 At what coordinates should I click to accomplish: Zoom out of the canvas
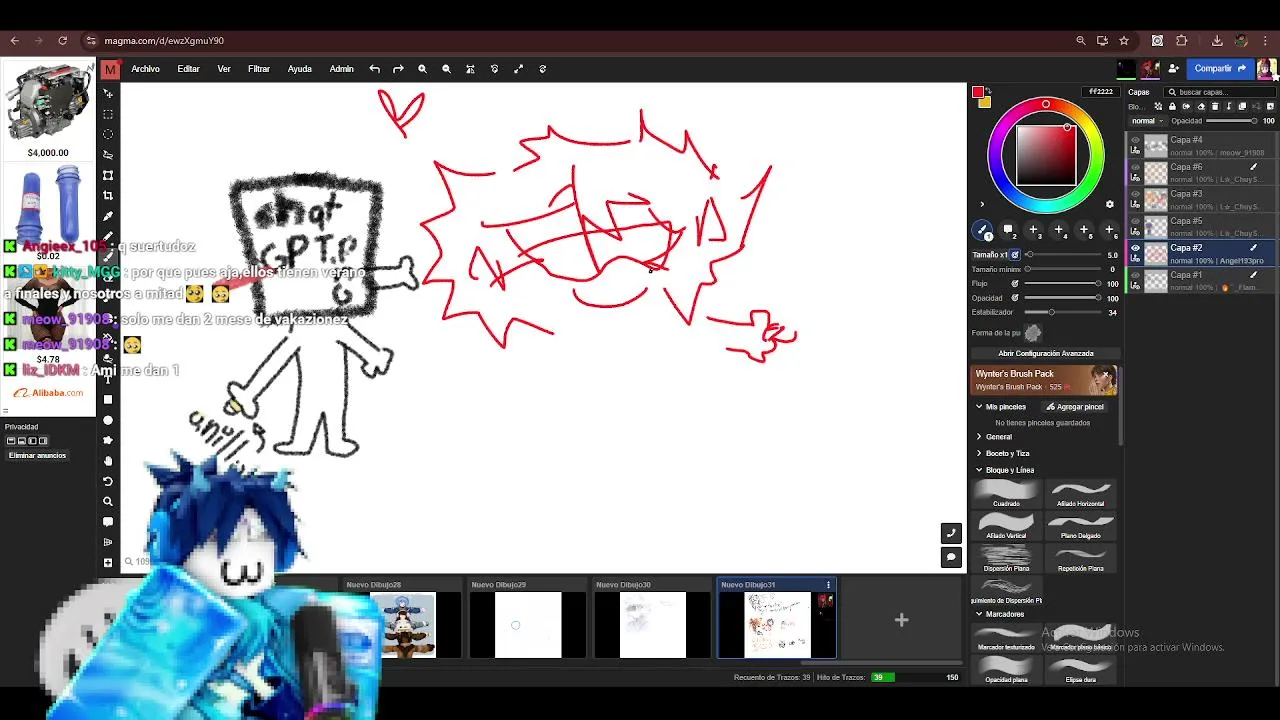click(x=446, y=69)
